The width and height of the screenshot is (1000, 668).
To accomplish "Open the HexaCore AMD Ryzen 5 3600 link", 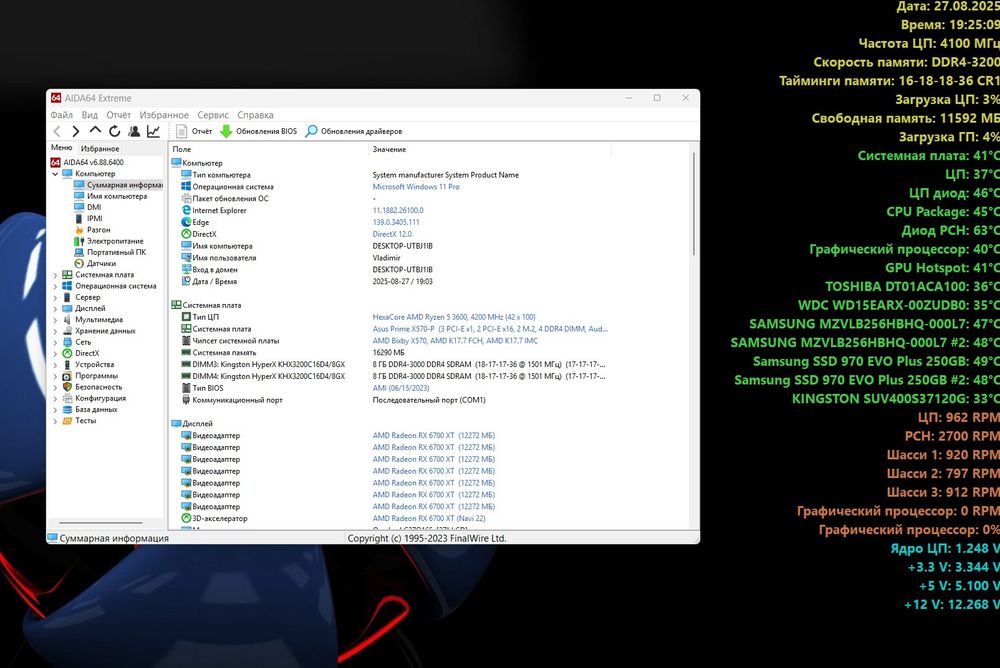I will click(454, 317).
